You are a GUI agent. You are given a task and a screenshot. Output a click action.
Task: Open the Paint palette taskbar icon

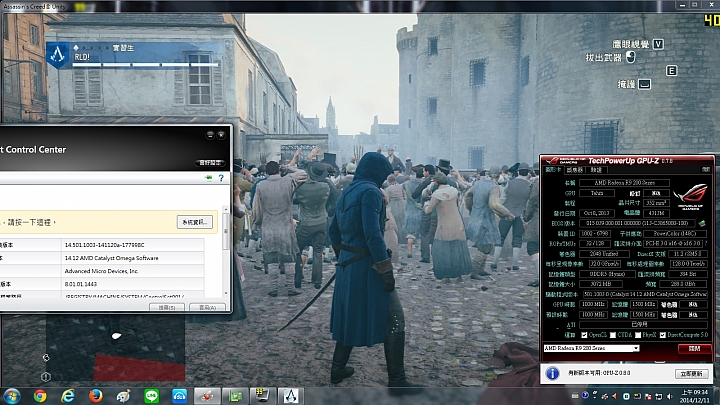click(x=123, y=396)
